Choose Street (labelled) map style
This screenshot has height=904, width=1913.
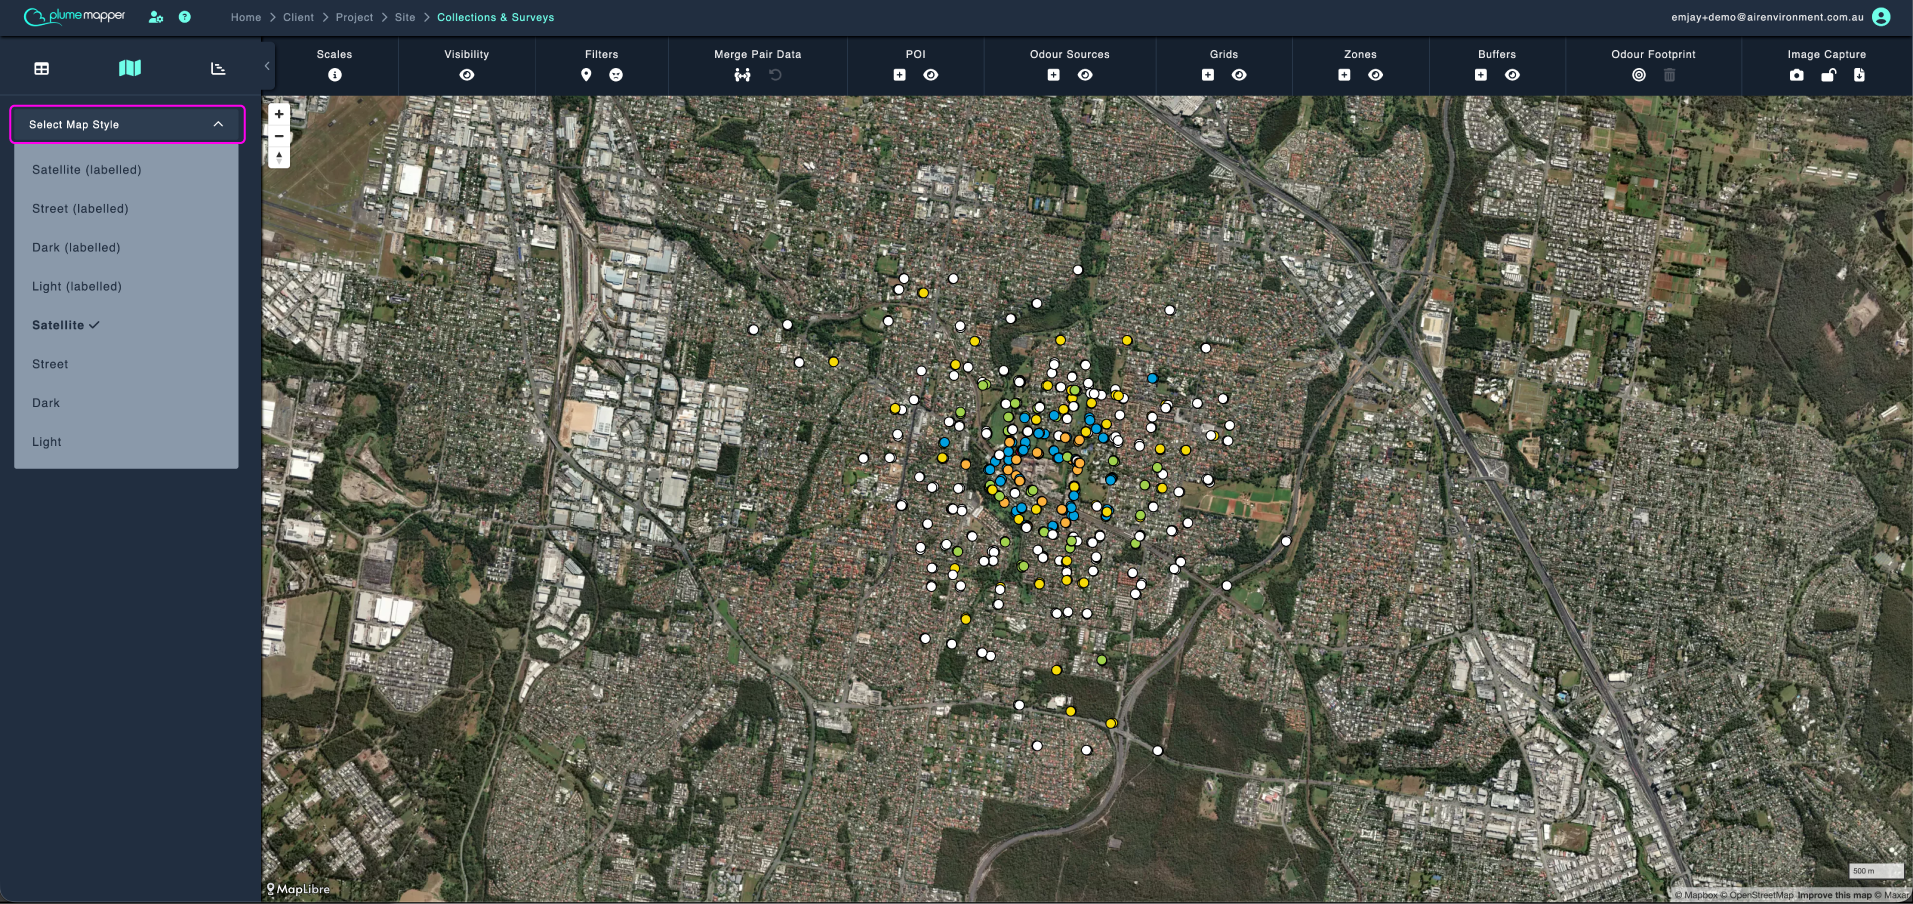(126, 209)
